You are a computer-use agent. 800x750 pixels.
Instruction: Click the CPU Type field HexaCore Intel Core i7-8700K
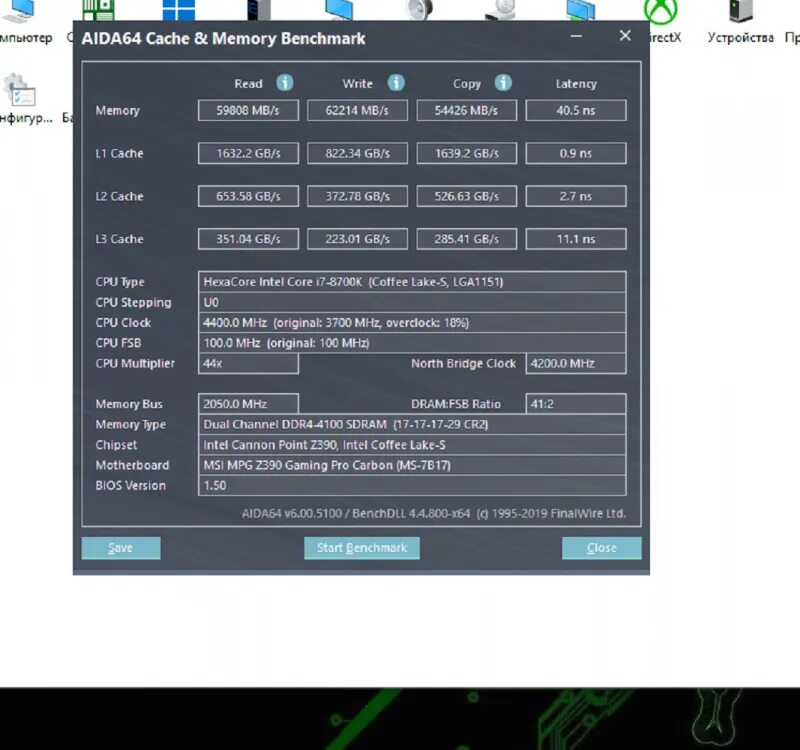pos(412,282)
